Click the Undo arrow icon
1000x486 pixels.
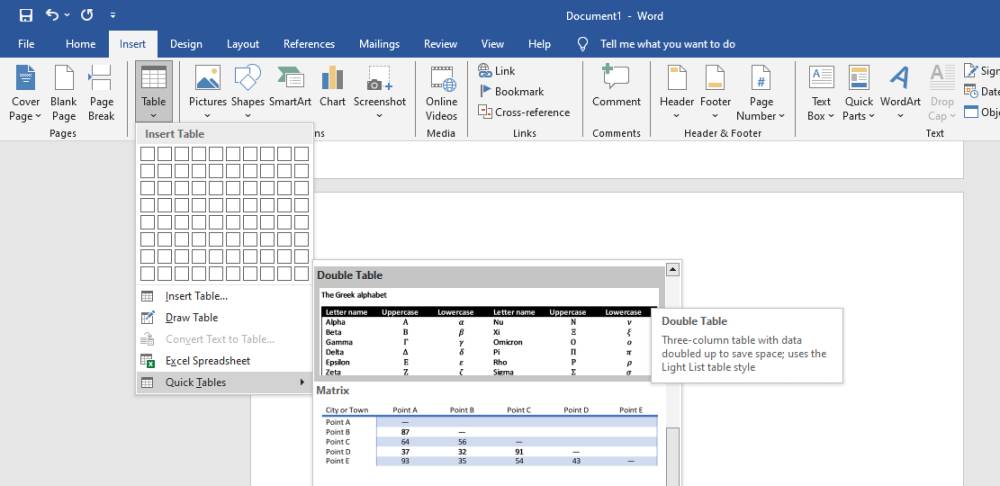point(52,15)
